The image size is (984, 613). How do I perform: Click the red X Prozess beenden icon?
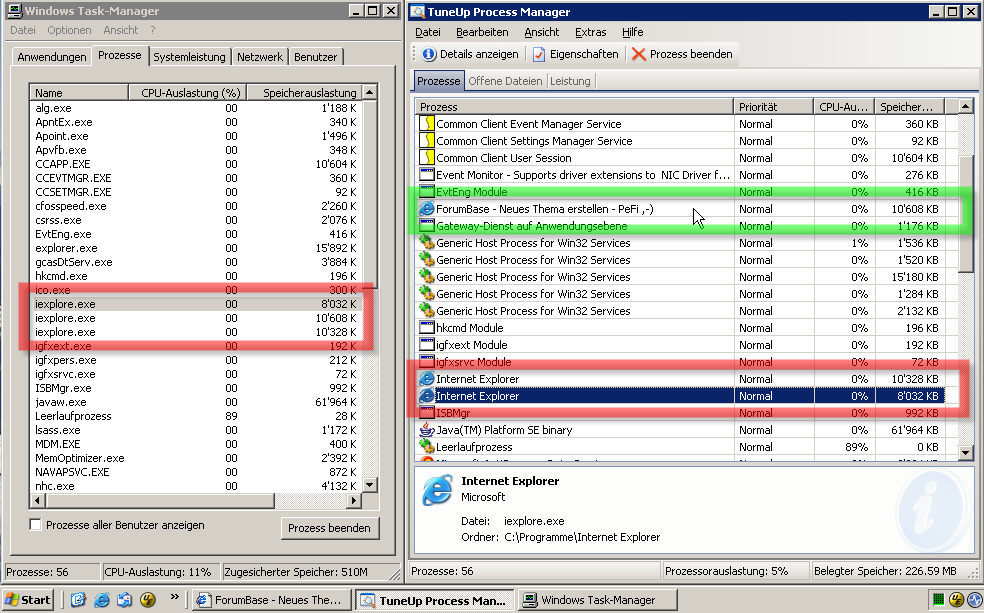pos(639,55)
